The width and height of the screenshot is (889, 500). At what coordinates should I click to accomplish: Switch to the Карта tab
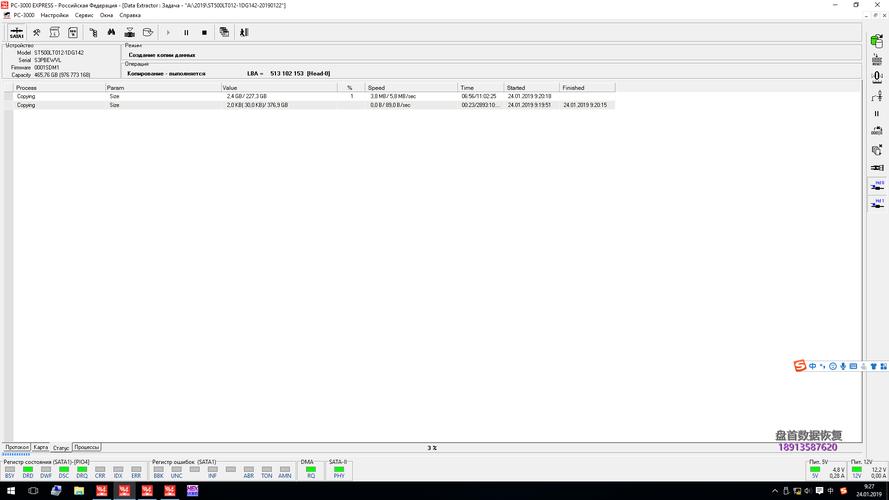tap(40, 447)
